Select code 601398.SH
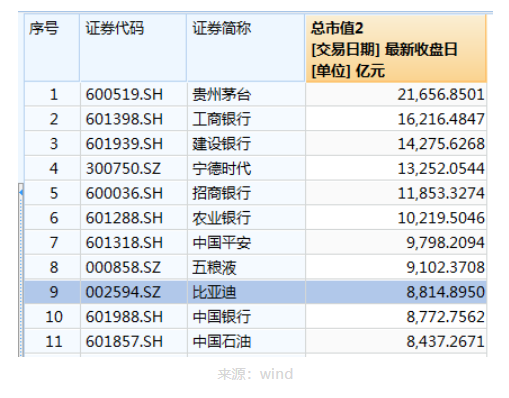This screenshot has width=509, height=398. point(124,119)
